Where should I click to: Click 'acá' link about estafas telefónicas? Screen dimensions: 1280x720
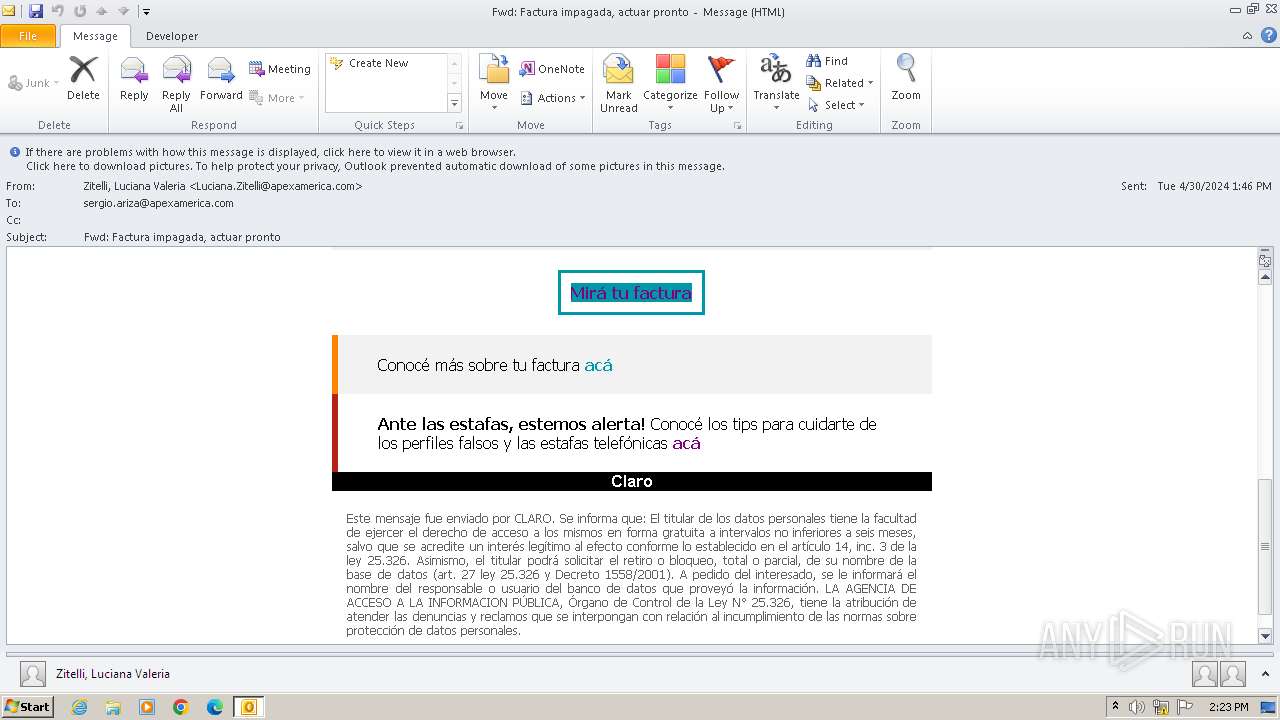click(x=686, y=443)
